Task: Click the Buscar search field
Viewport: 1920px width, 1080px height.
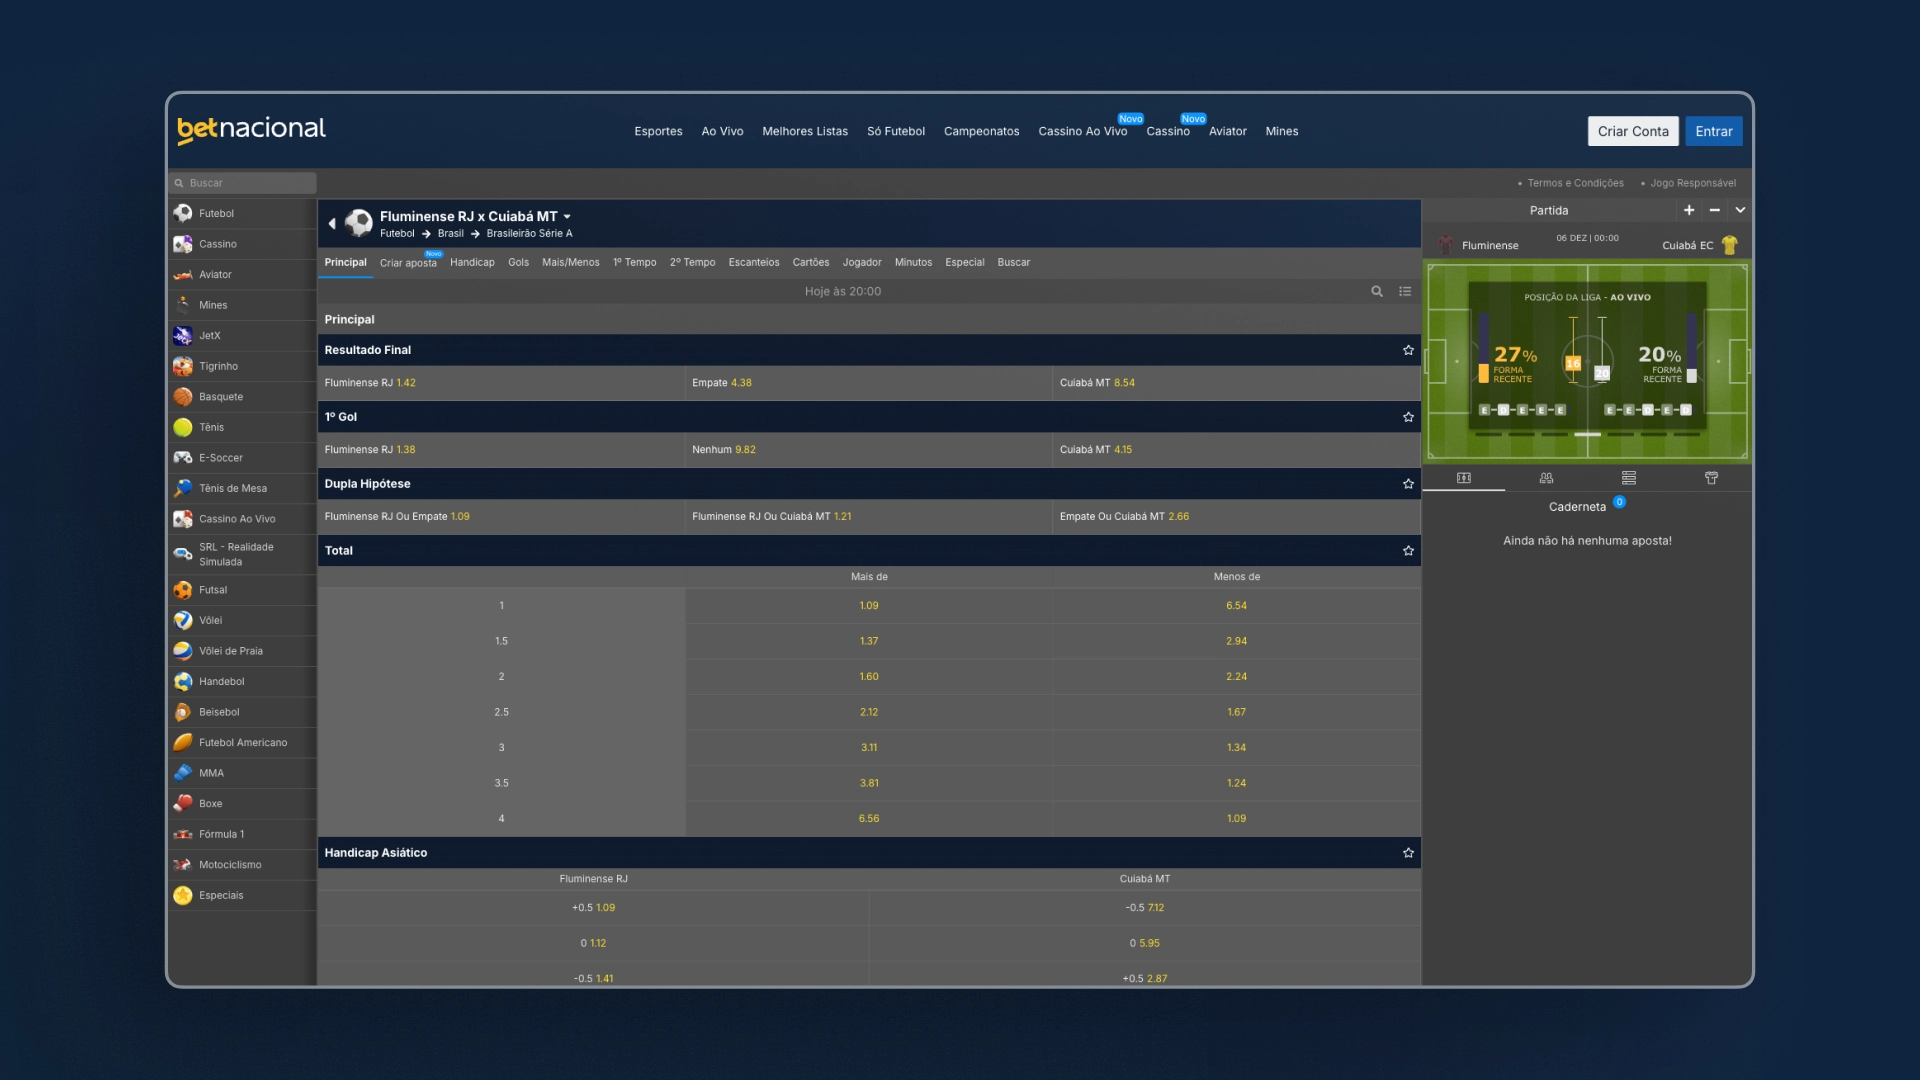Action: tap(245, 183)
